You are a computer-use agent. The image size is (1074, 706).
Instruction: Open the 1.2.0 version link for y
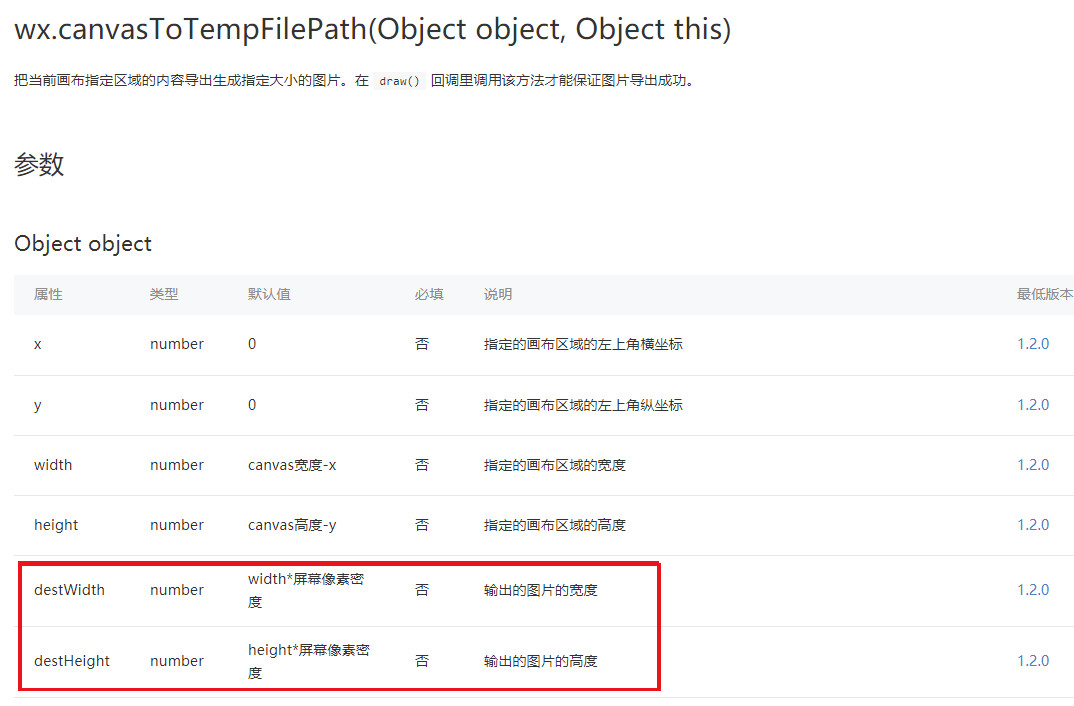point(1033,405)
